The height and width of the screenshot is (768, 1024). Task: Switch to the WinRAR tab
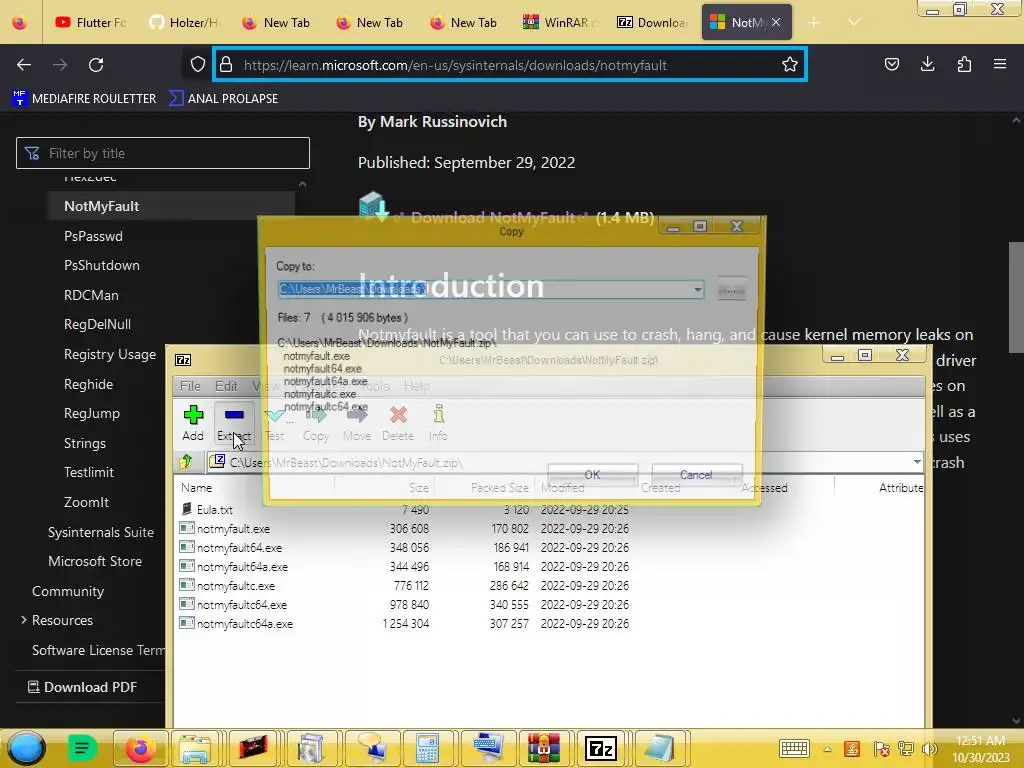[560, 23]
